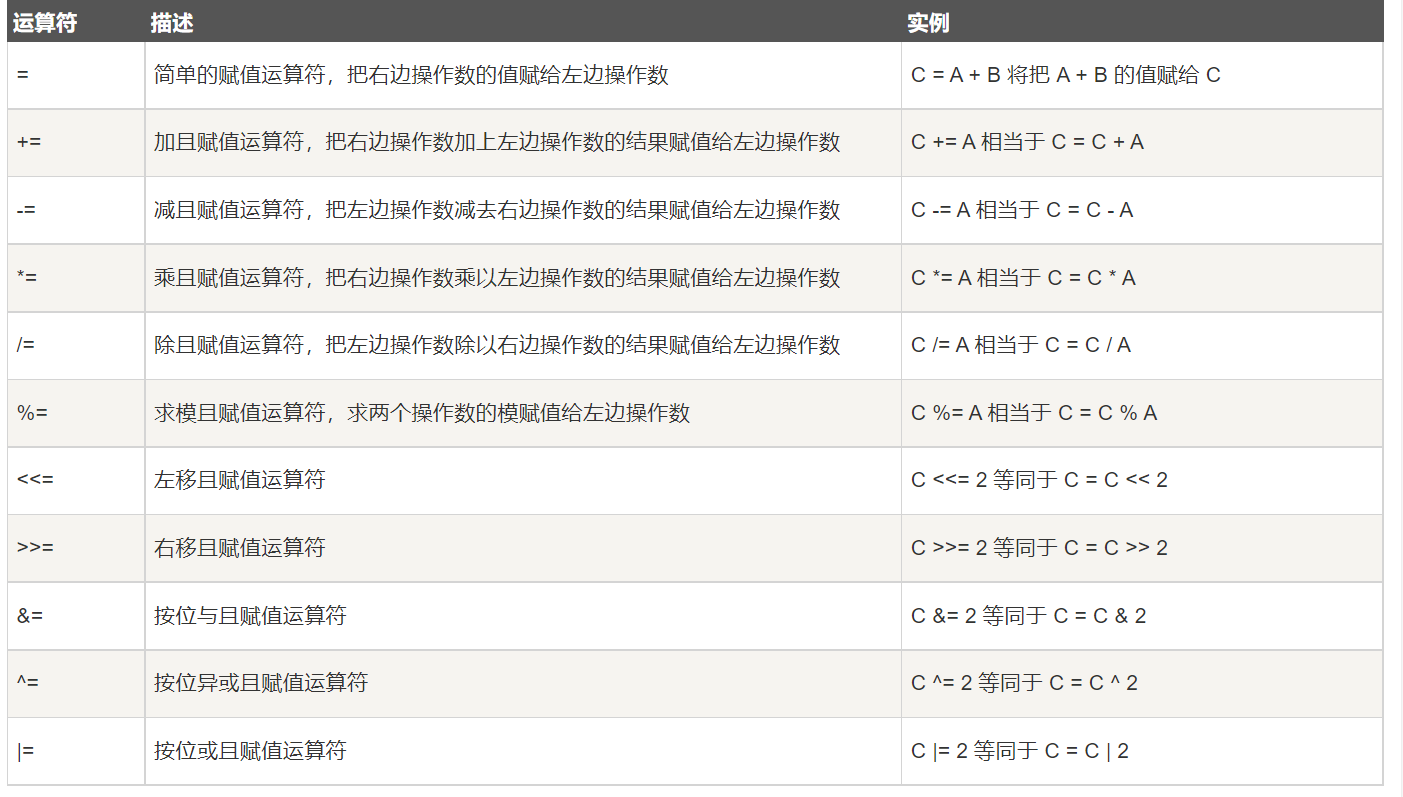Click the <<= operator symbol
This screenshot has width=1403, height=797.
coord(35,480)
